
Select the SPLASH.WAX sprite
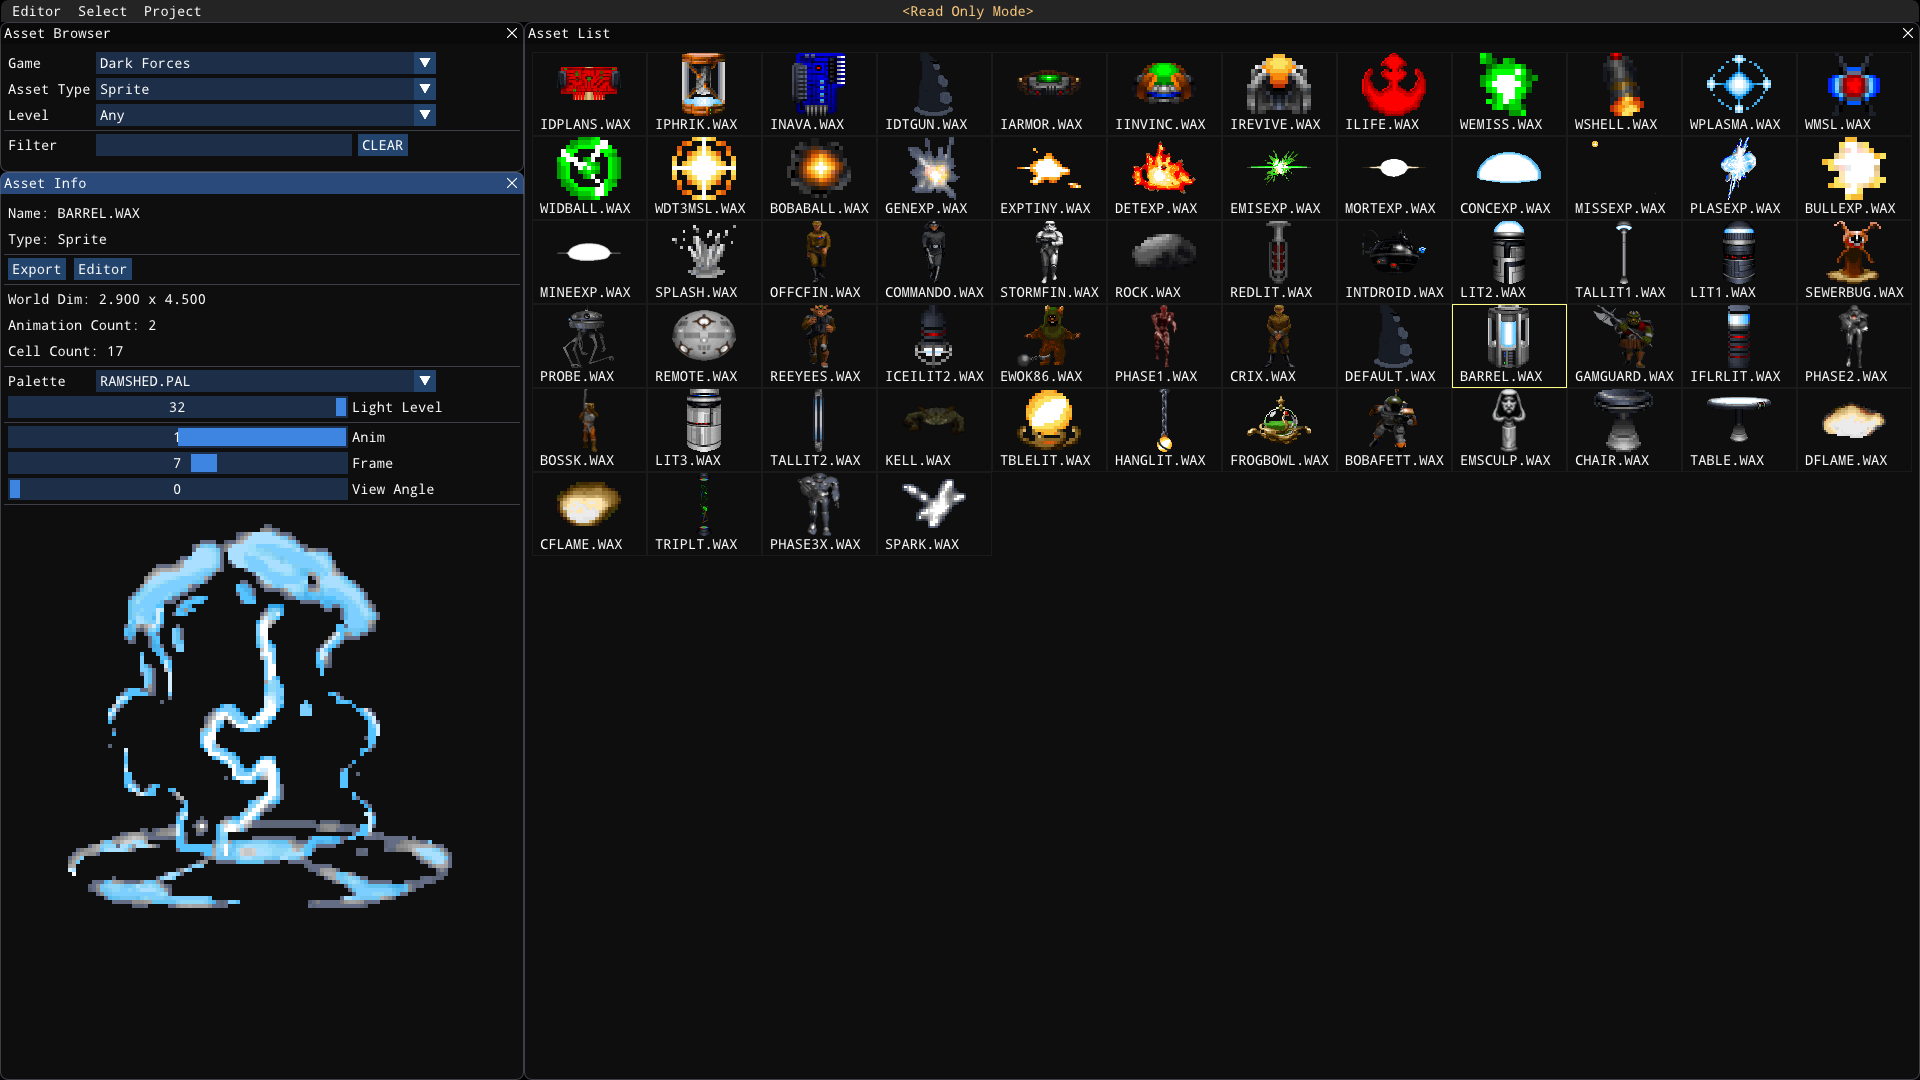pos(704,262)
